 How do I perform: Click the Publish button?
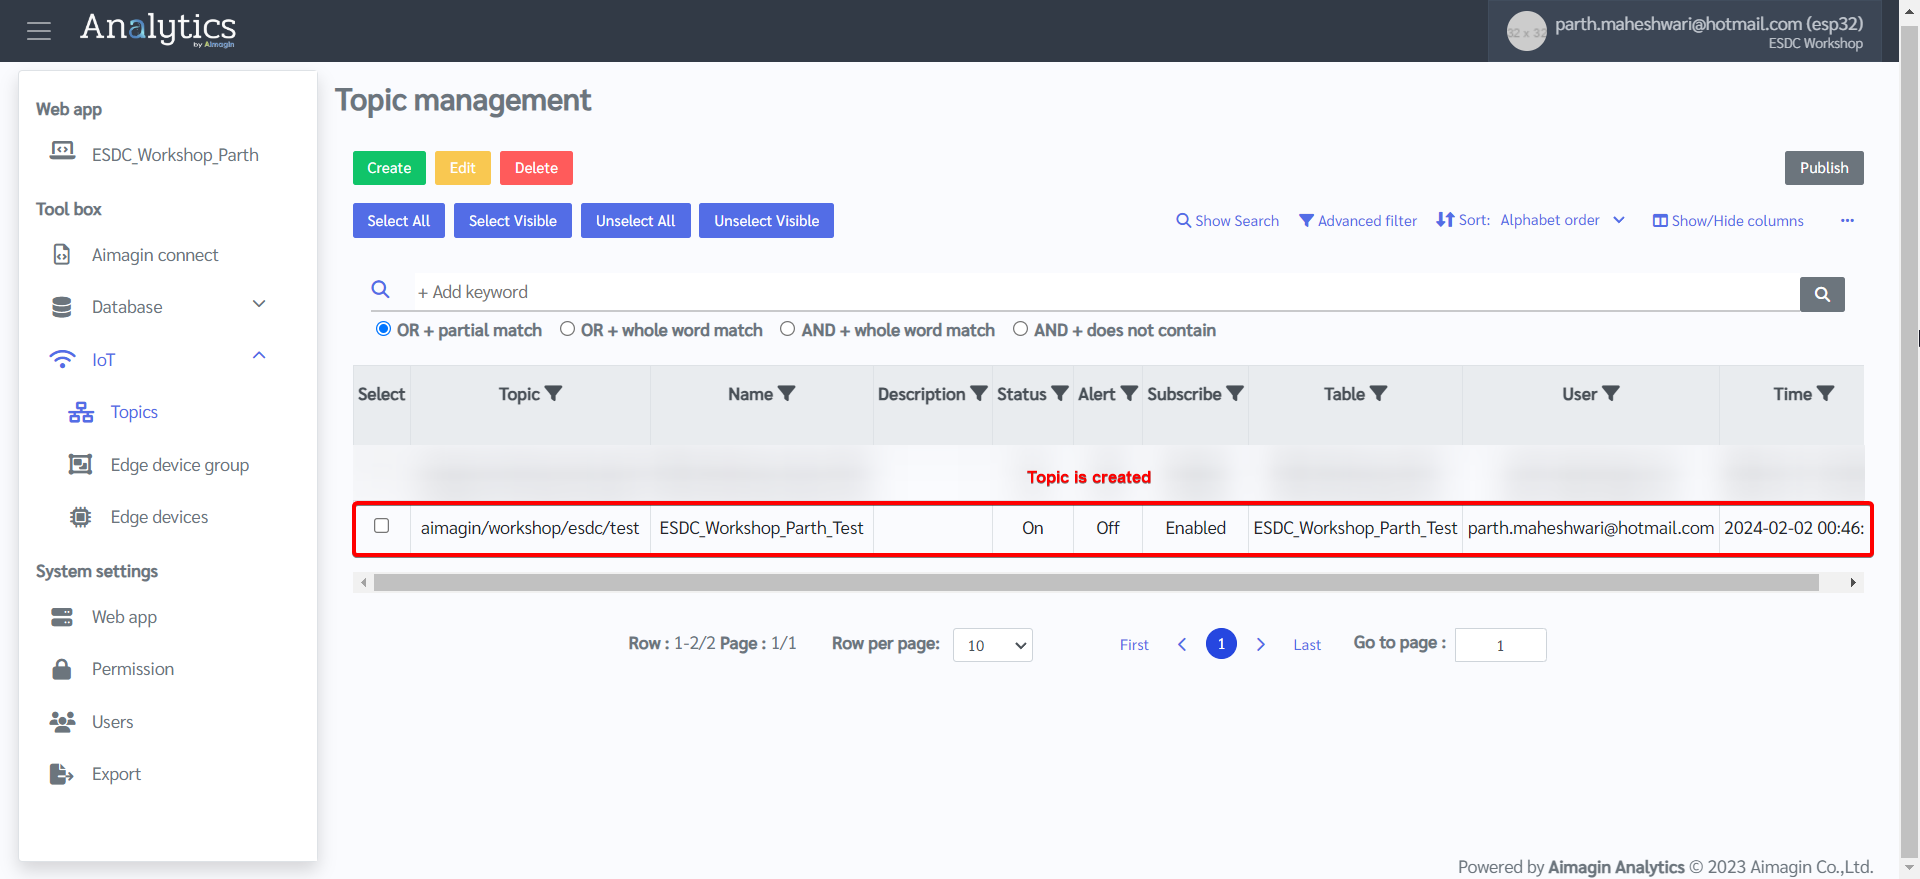click(1824, 168)
